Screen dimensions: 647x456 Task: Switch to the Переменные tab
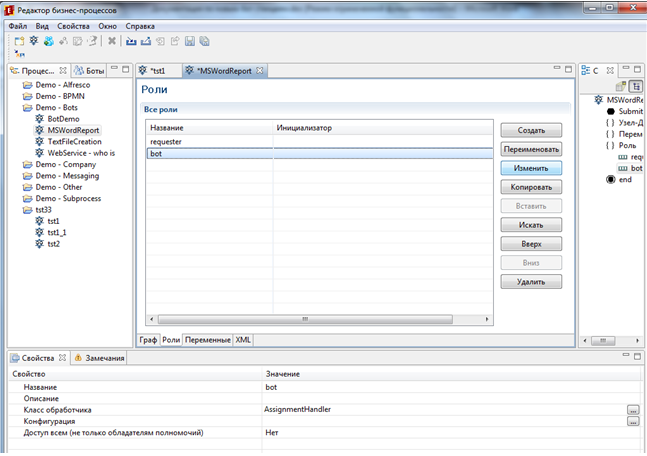click(207, 340)
